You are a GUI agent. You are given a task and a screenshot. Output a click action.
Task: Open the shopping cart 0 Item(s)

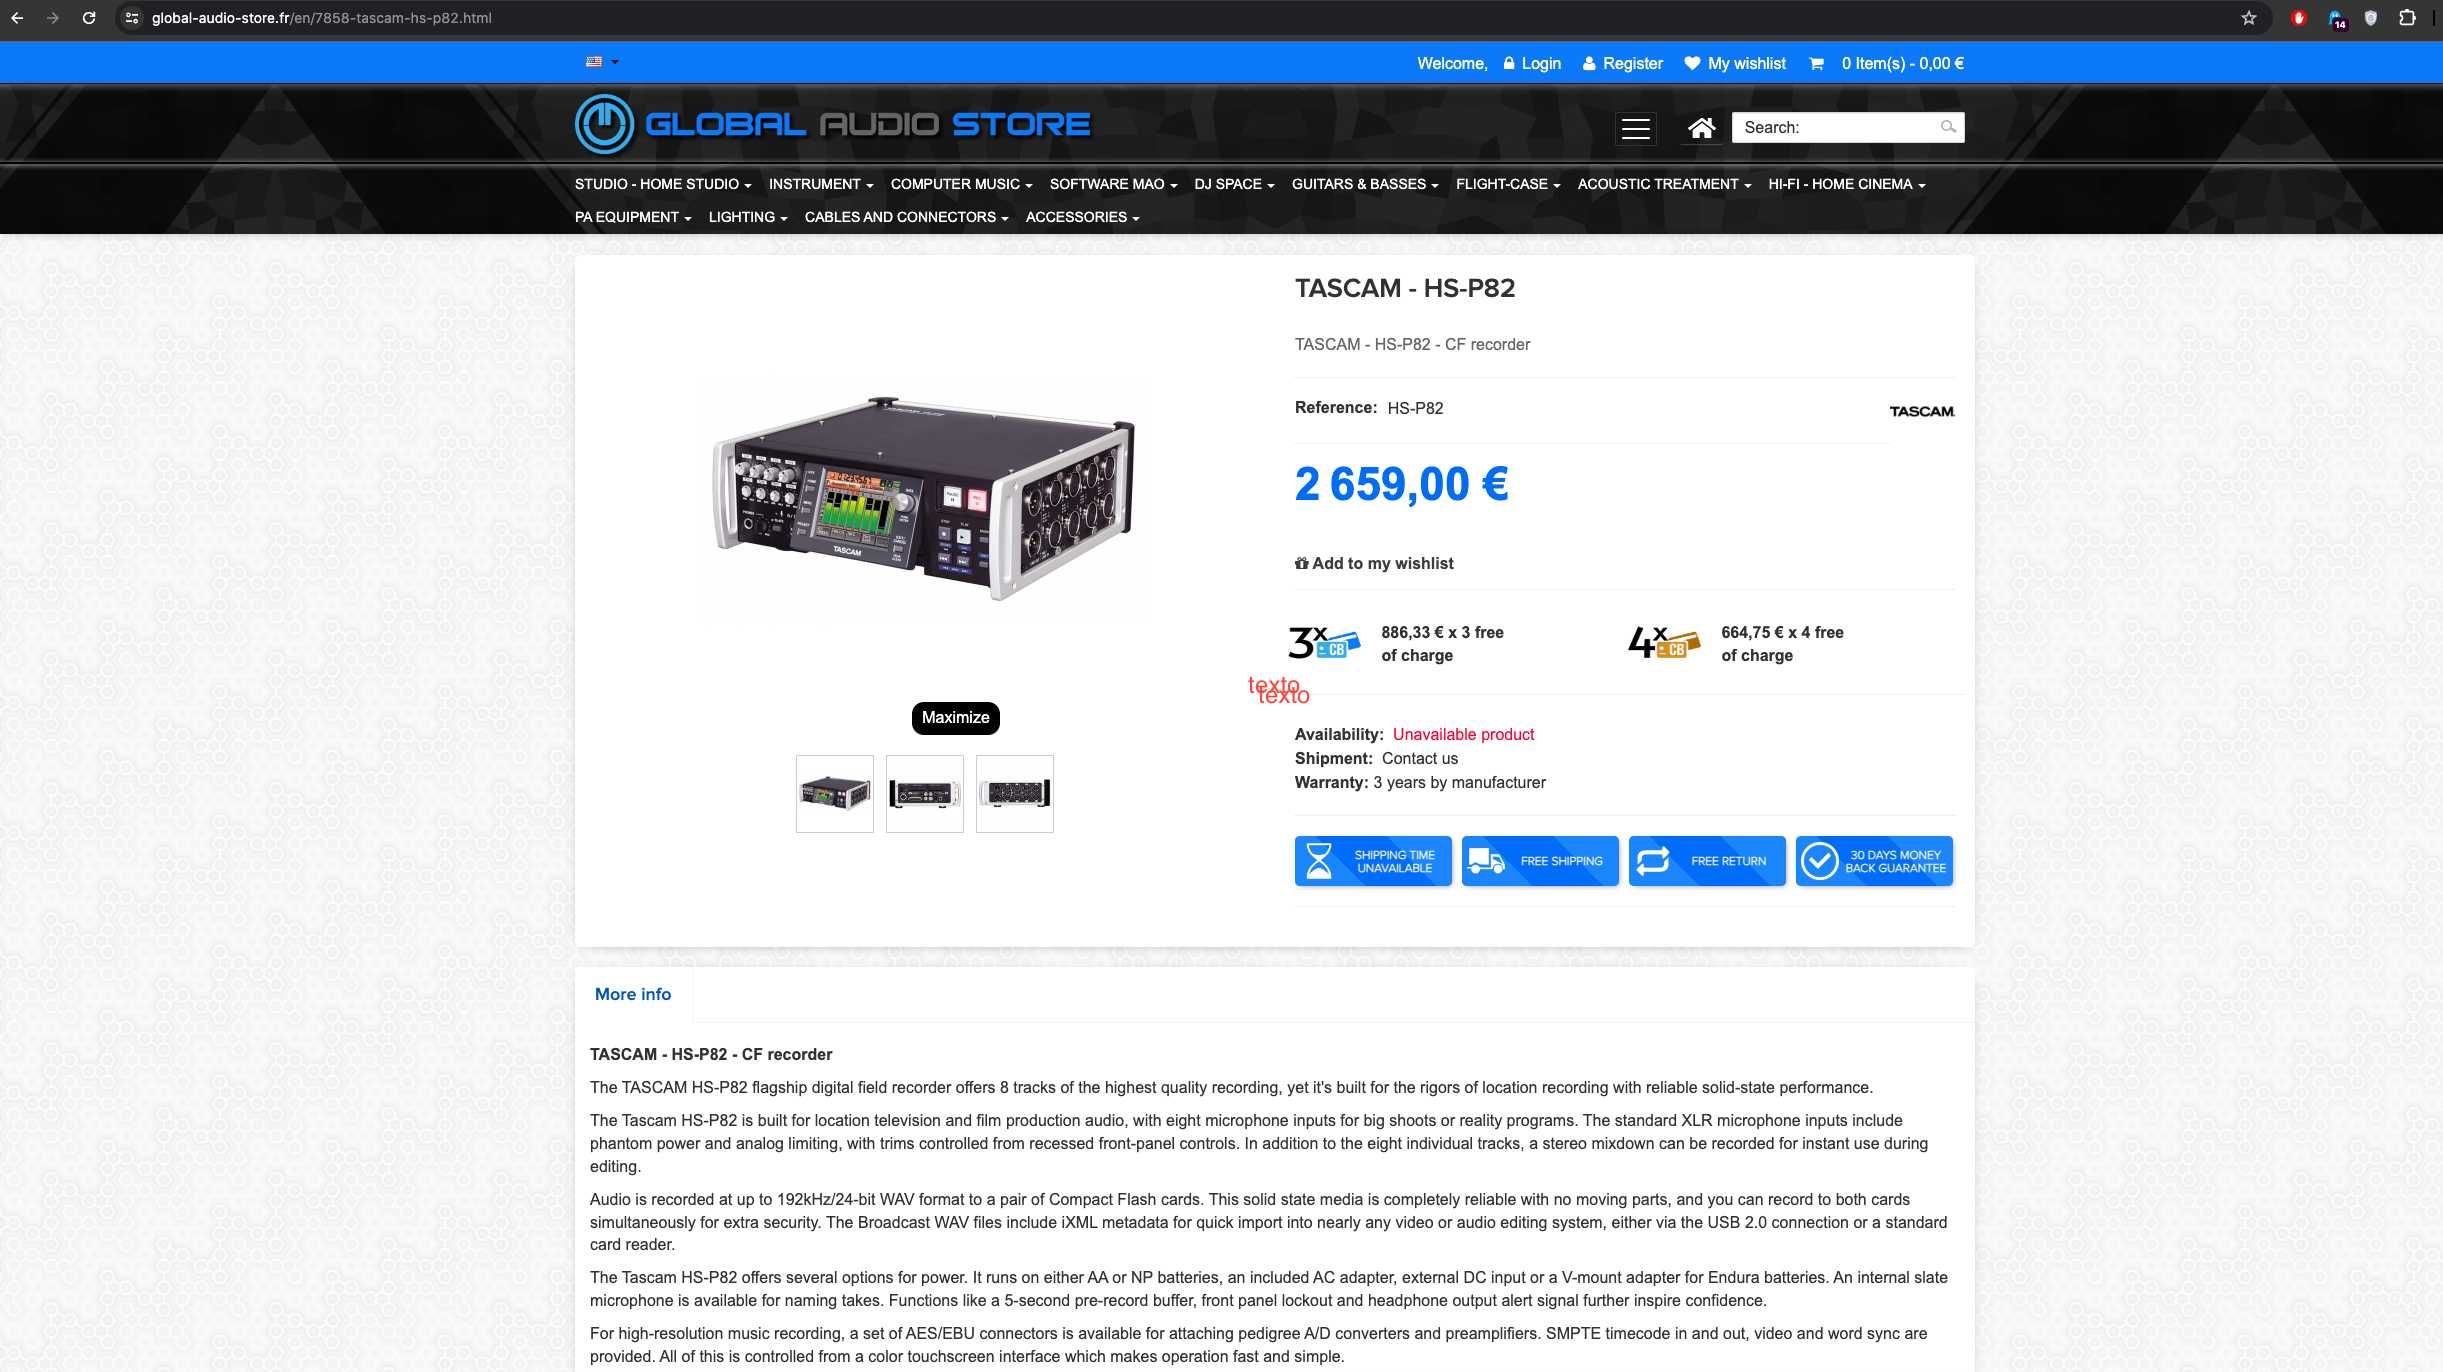[x=1887, y=63]
